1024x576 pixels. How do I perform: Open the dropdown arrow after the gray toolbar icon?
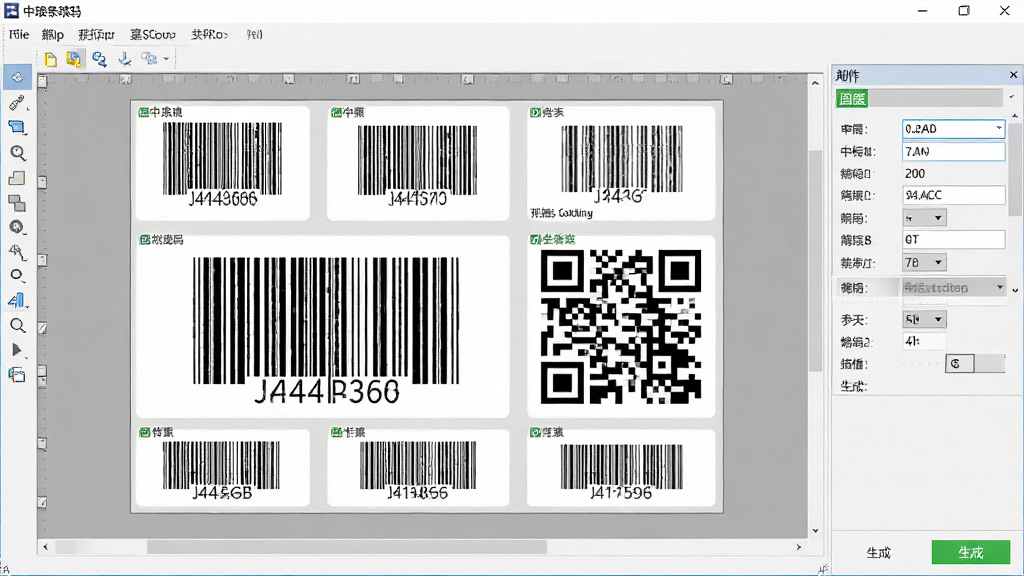tap(166, 59)
